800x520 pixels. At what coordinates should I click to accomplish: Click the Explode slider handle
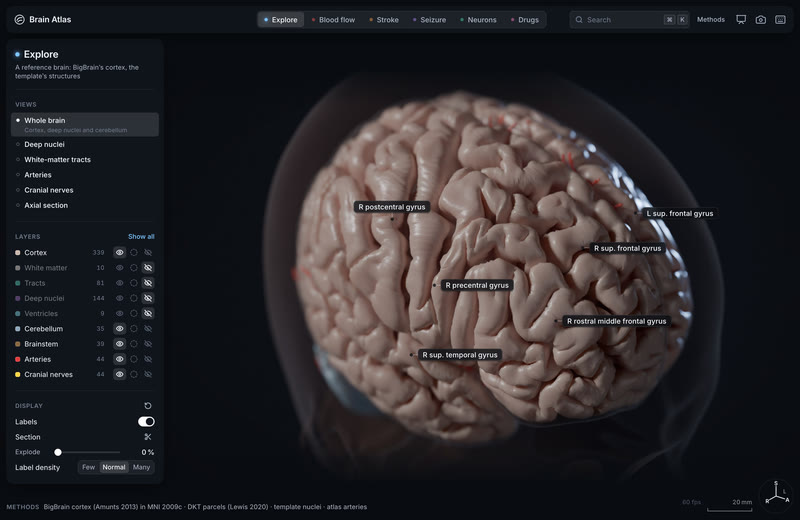(x=58, y=452)
